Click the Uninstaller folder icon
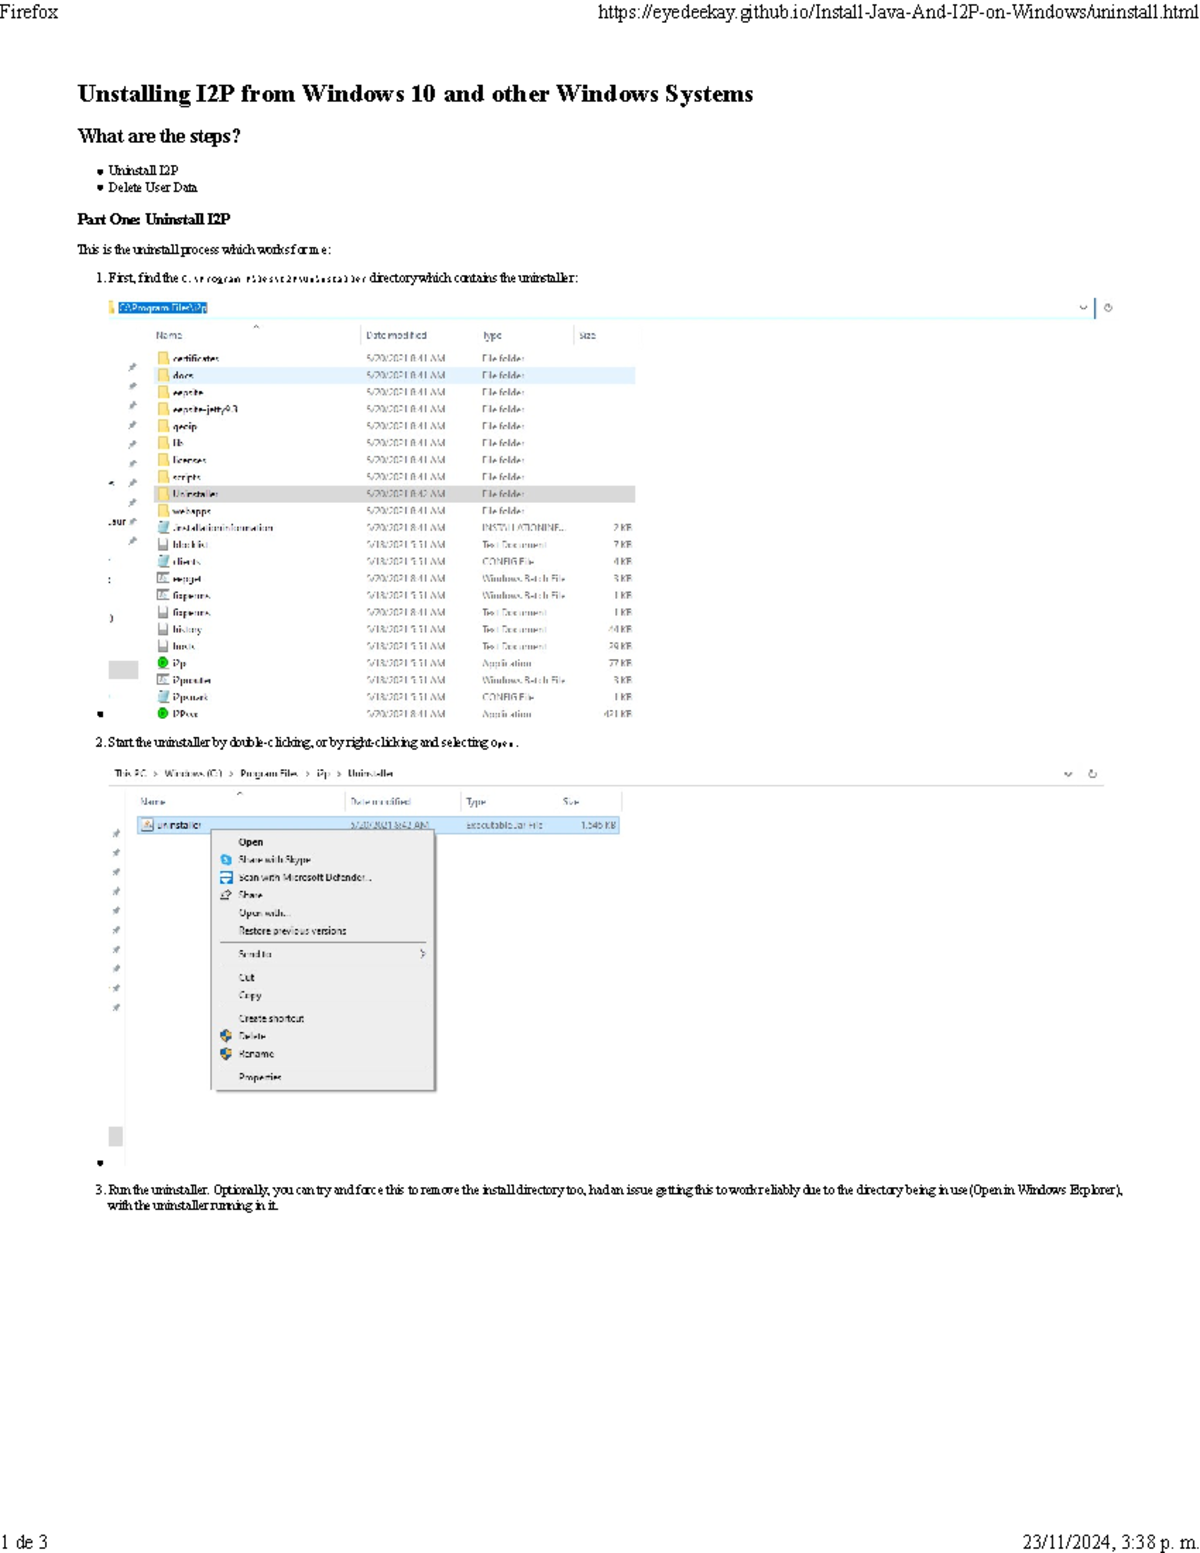The width and height of the screenshot is (1200, 1553). click(x=163, y=494)
